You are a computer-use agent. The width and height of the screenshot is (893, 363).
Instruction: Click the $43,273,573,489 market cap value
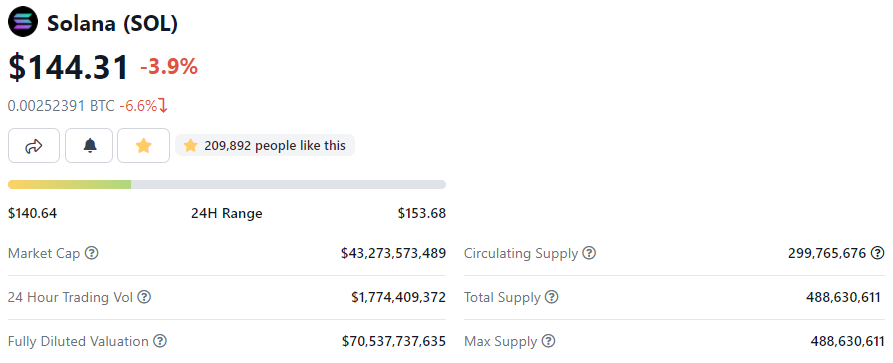pos(394,253)
